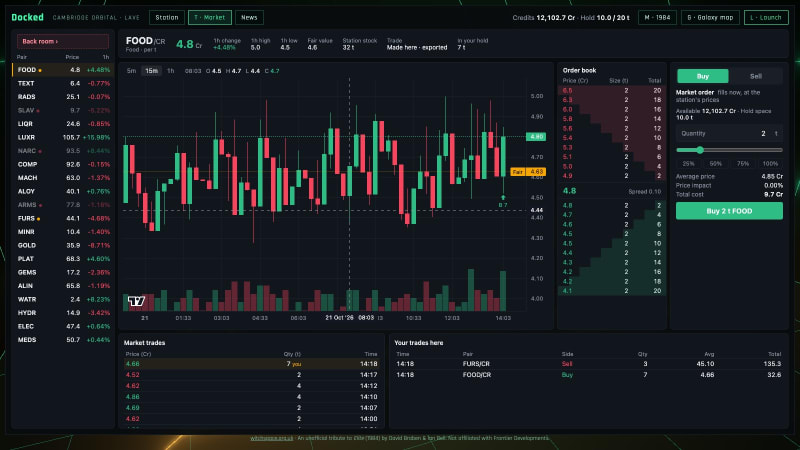Select the COMP pair row

coord(62,164)
